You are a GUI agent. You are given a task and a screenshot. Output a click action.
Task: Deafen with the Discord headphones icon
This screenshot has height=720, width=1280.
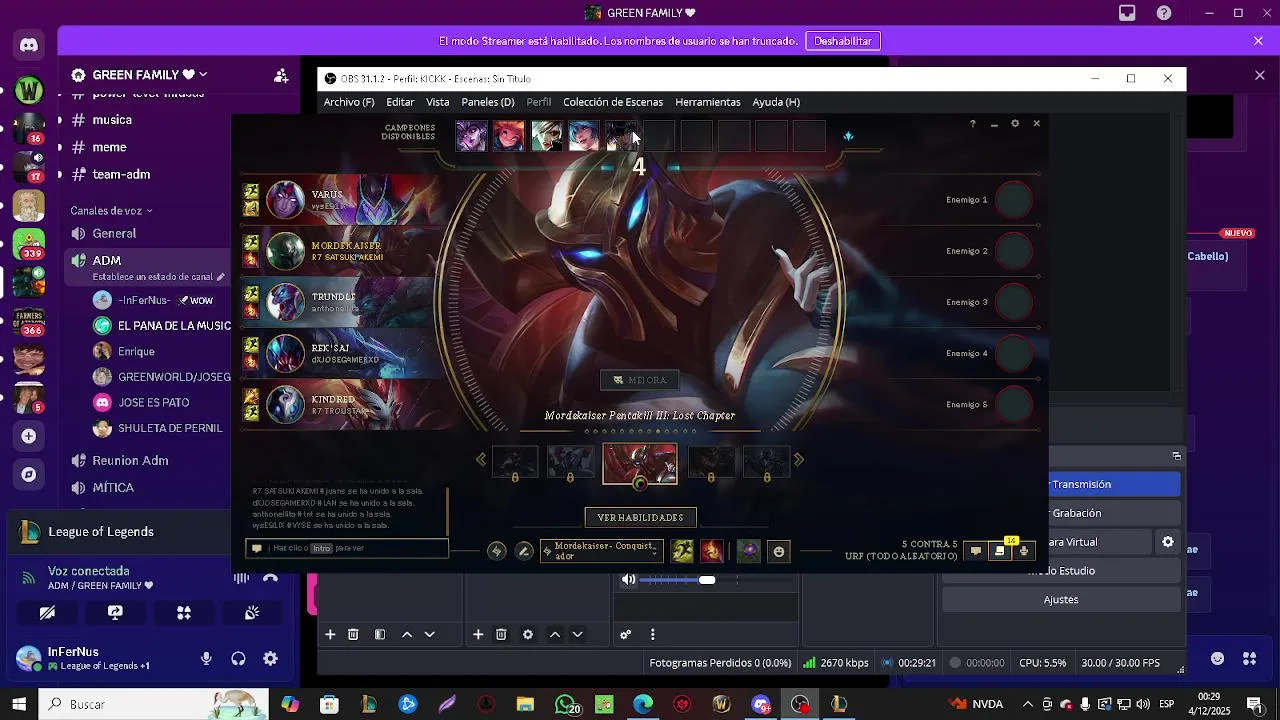point(238,658)
